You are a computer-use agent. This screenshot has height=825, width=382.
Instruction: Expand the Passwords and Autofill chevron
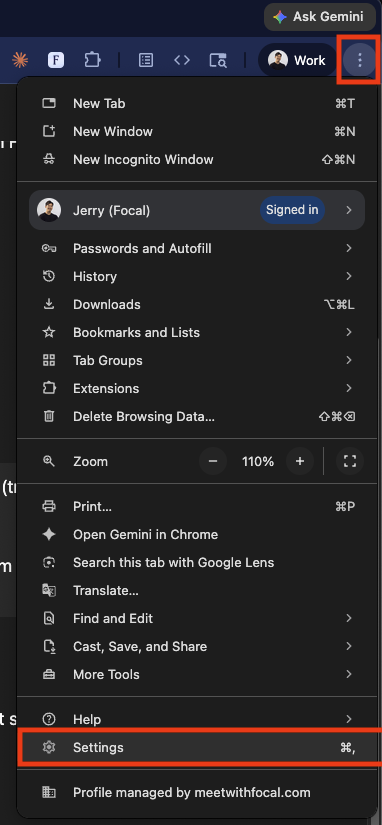348,248
